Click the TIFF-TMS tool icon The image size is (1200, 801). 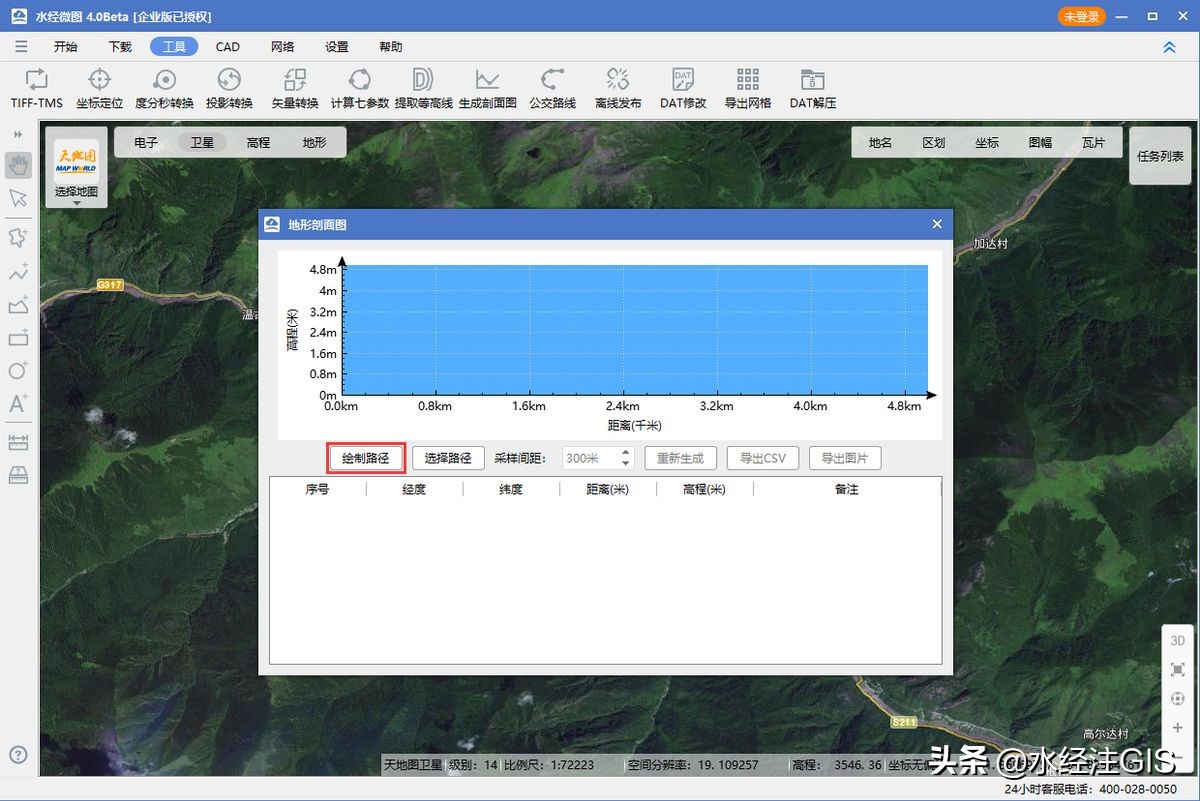[36, 81]
